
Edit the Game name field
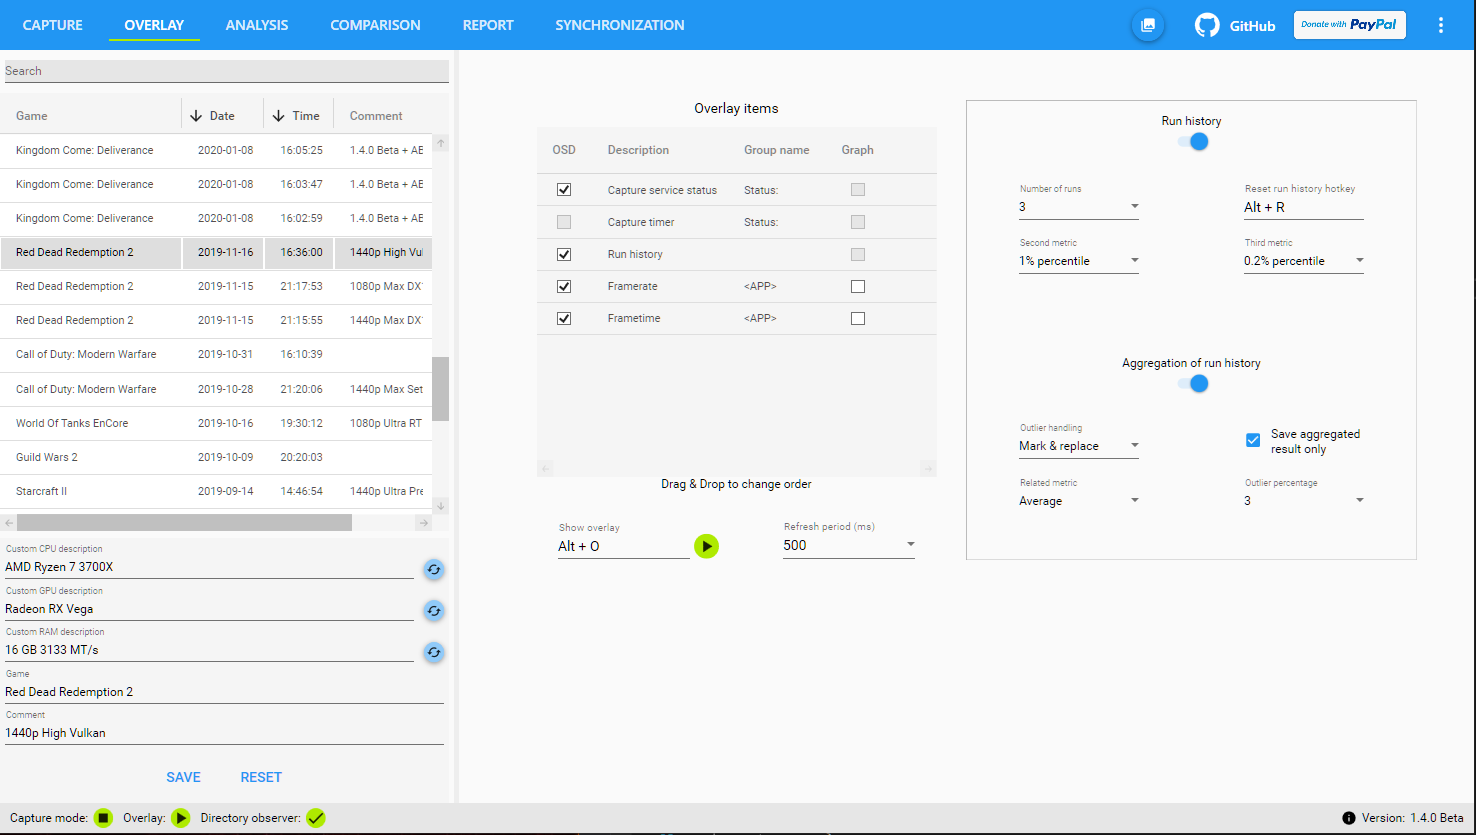(224, 692)
